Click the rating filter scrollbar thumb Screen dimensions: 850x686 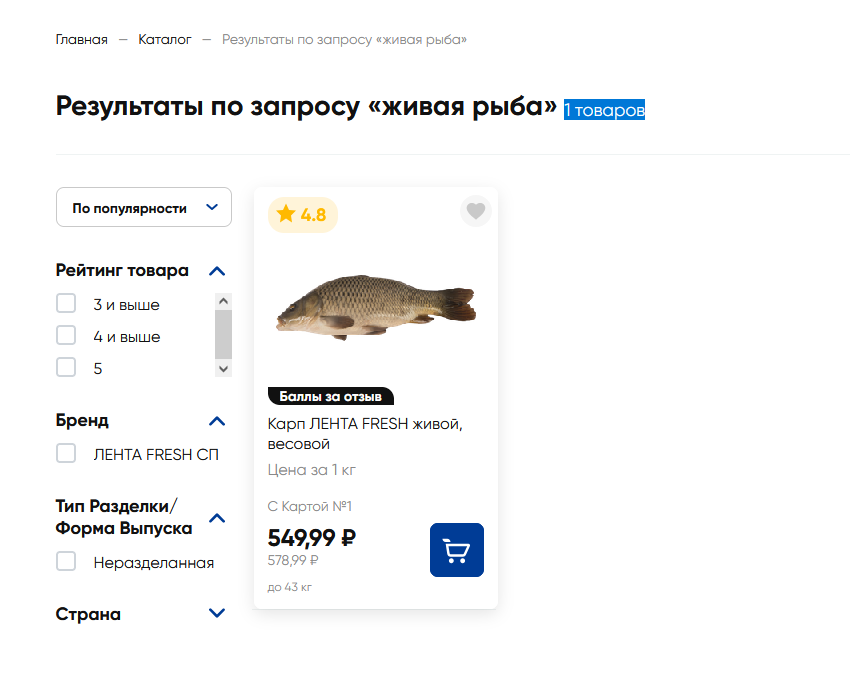223,334
